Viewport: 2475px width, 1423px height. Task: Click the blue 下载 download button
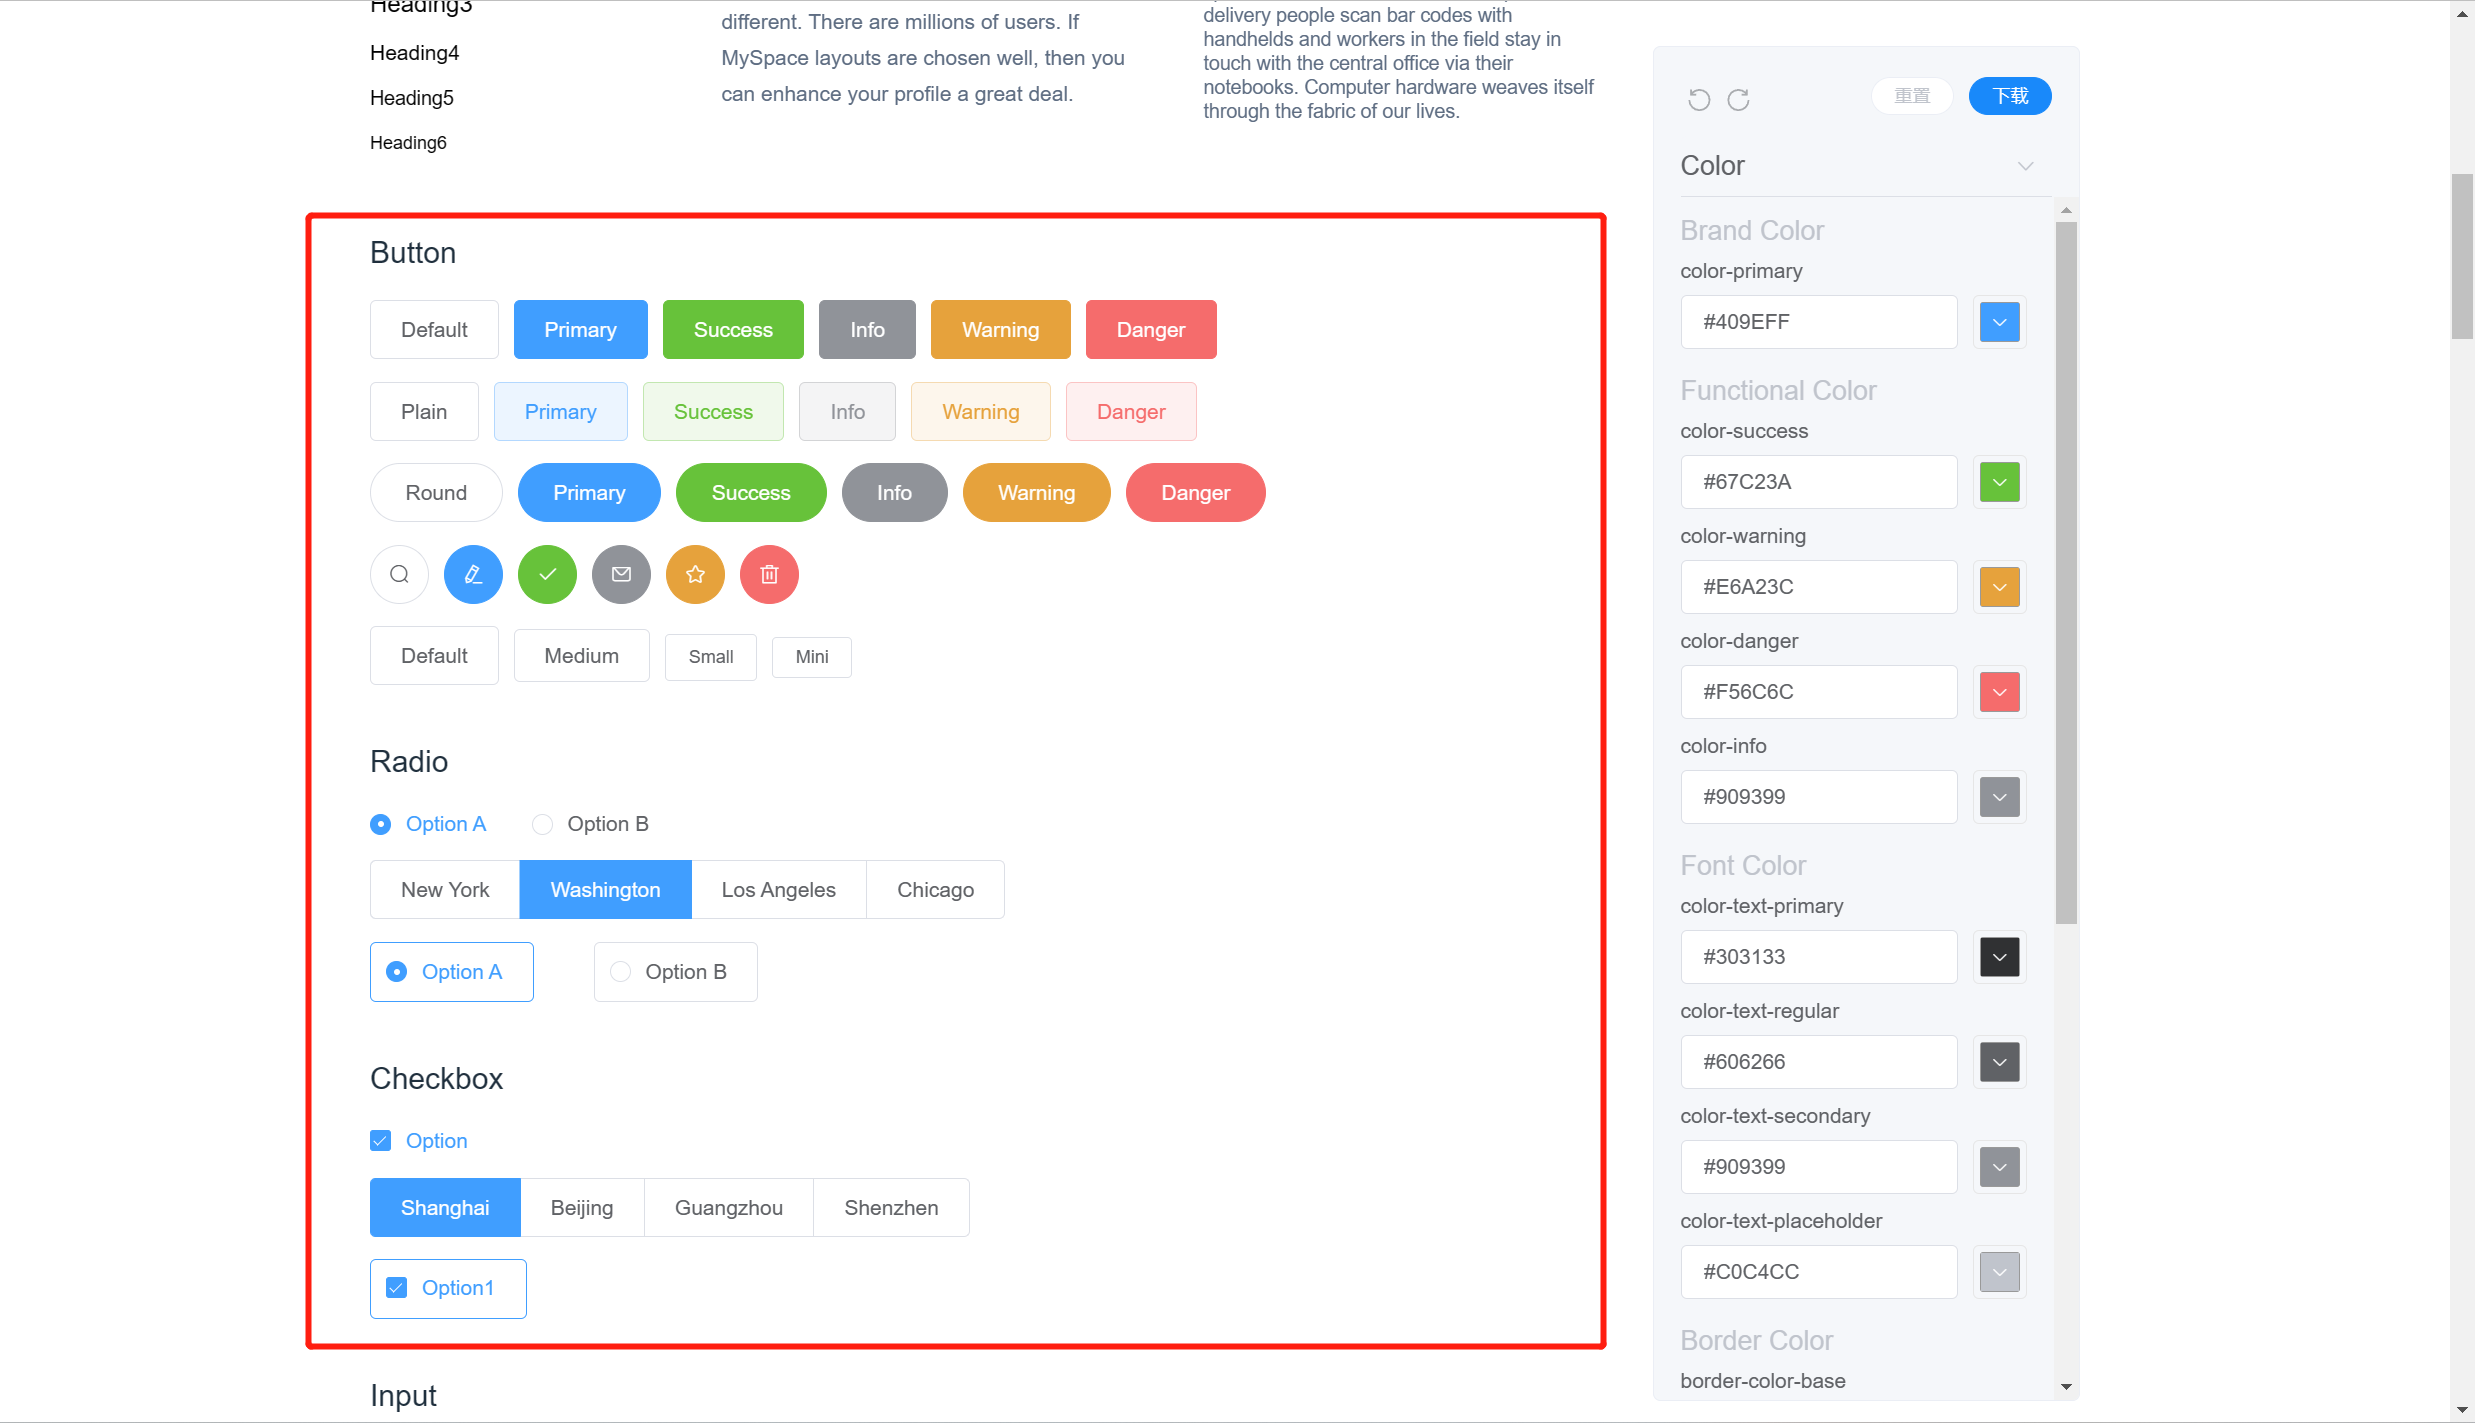coord(2010,96)
